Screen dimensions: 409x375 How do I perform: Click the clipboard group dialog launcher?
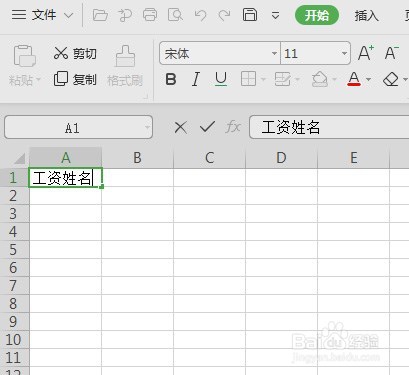(145, 97)
